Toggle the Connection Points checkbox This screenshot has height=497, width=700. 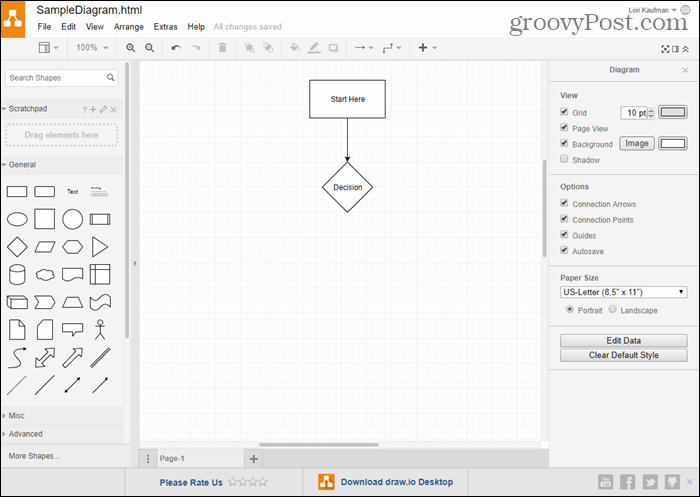click(x=564, y=219)
